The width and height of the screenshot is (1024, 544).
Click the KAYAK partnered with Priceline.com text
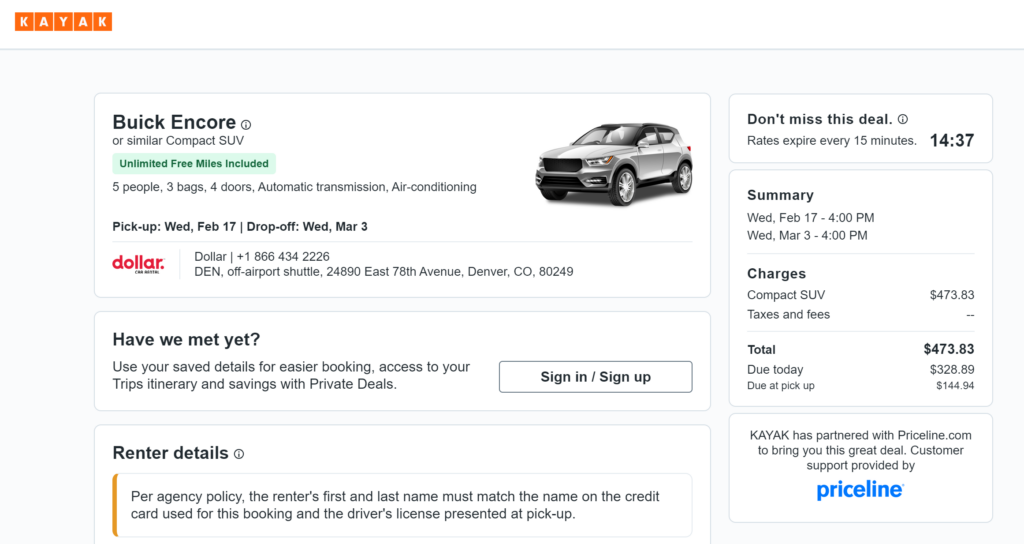point(861,451)
